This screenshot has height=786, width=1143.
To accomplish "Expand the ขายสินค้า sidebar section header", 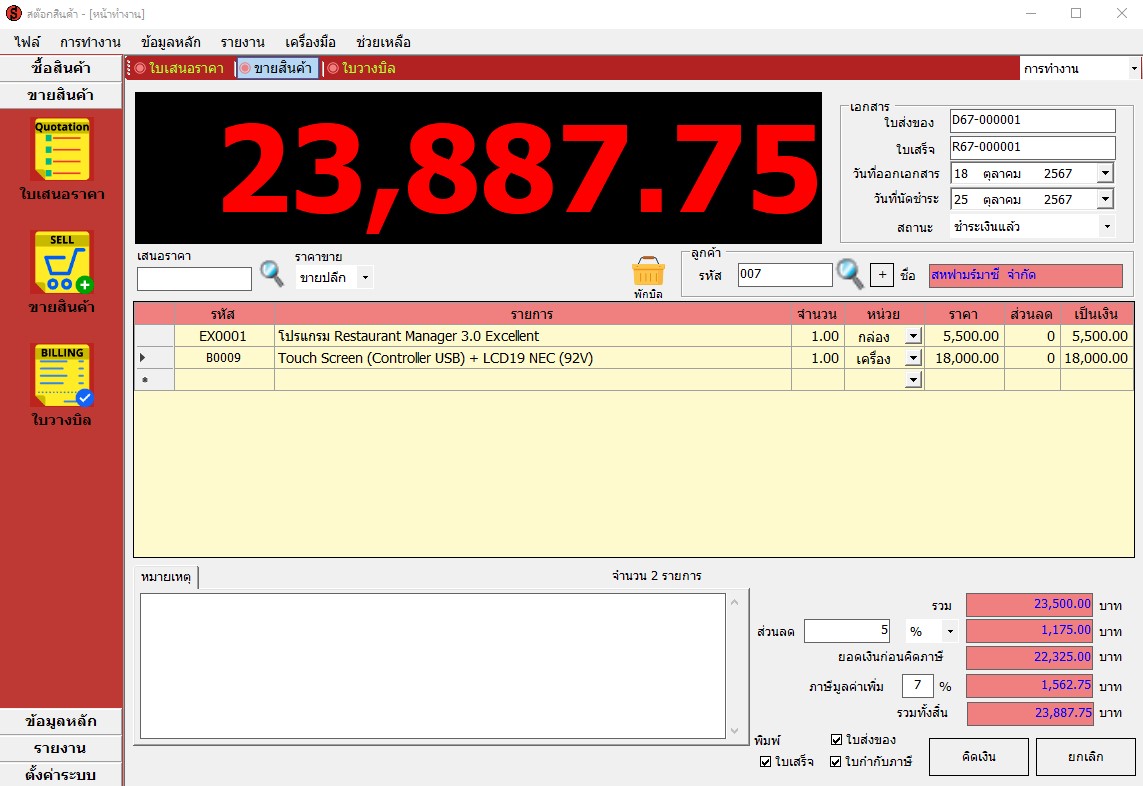I will click(x=61, y=95).
